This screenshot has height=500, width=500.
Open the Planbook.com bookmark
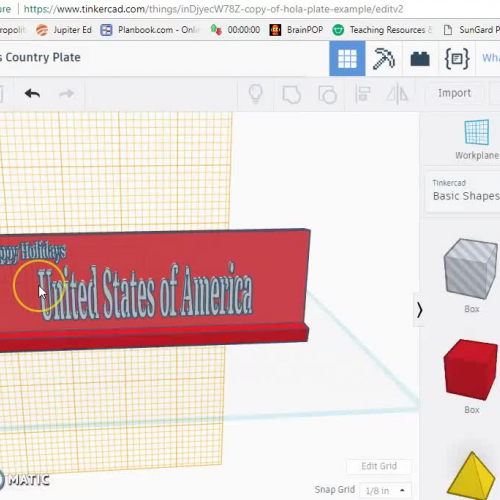tap(150, 30)
